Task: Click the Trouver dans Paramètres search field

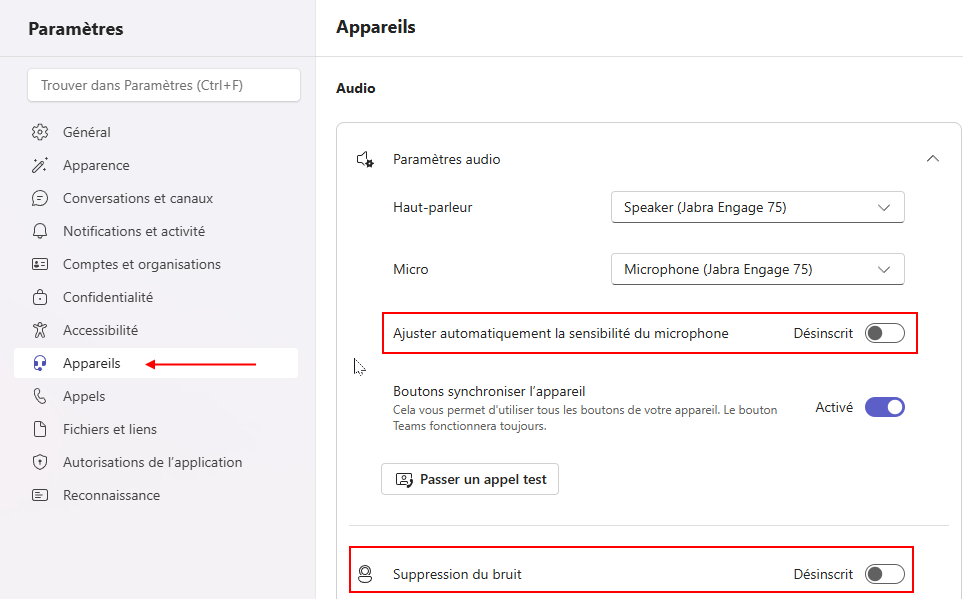Action: 164,85
